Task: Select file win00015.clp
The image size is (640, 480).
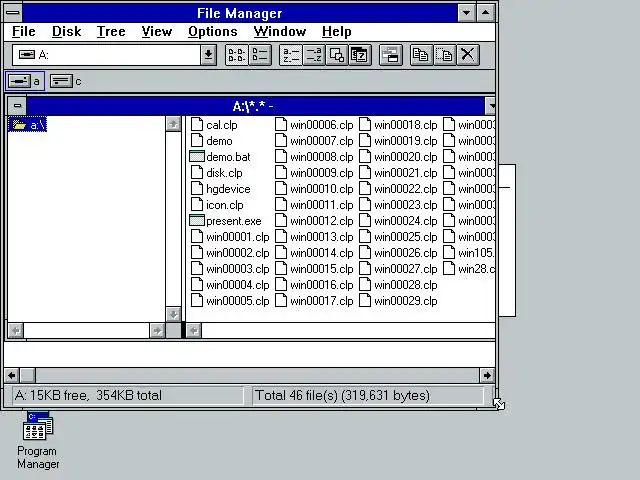Action: 314,269
